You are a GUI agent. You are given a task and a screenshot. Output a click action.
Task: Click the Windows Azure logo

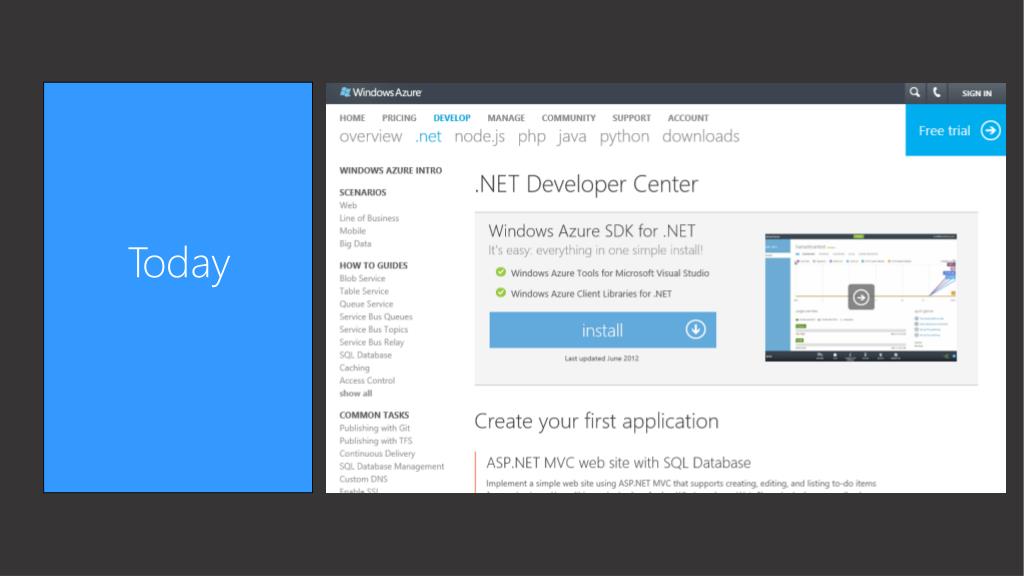[381, 93]
